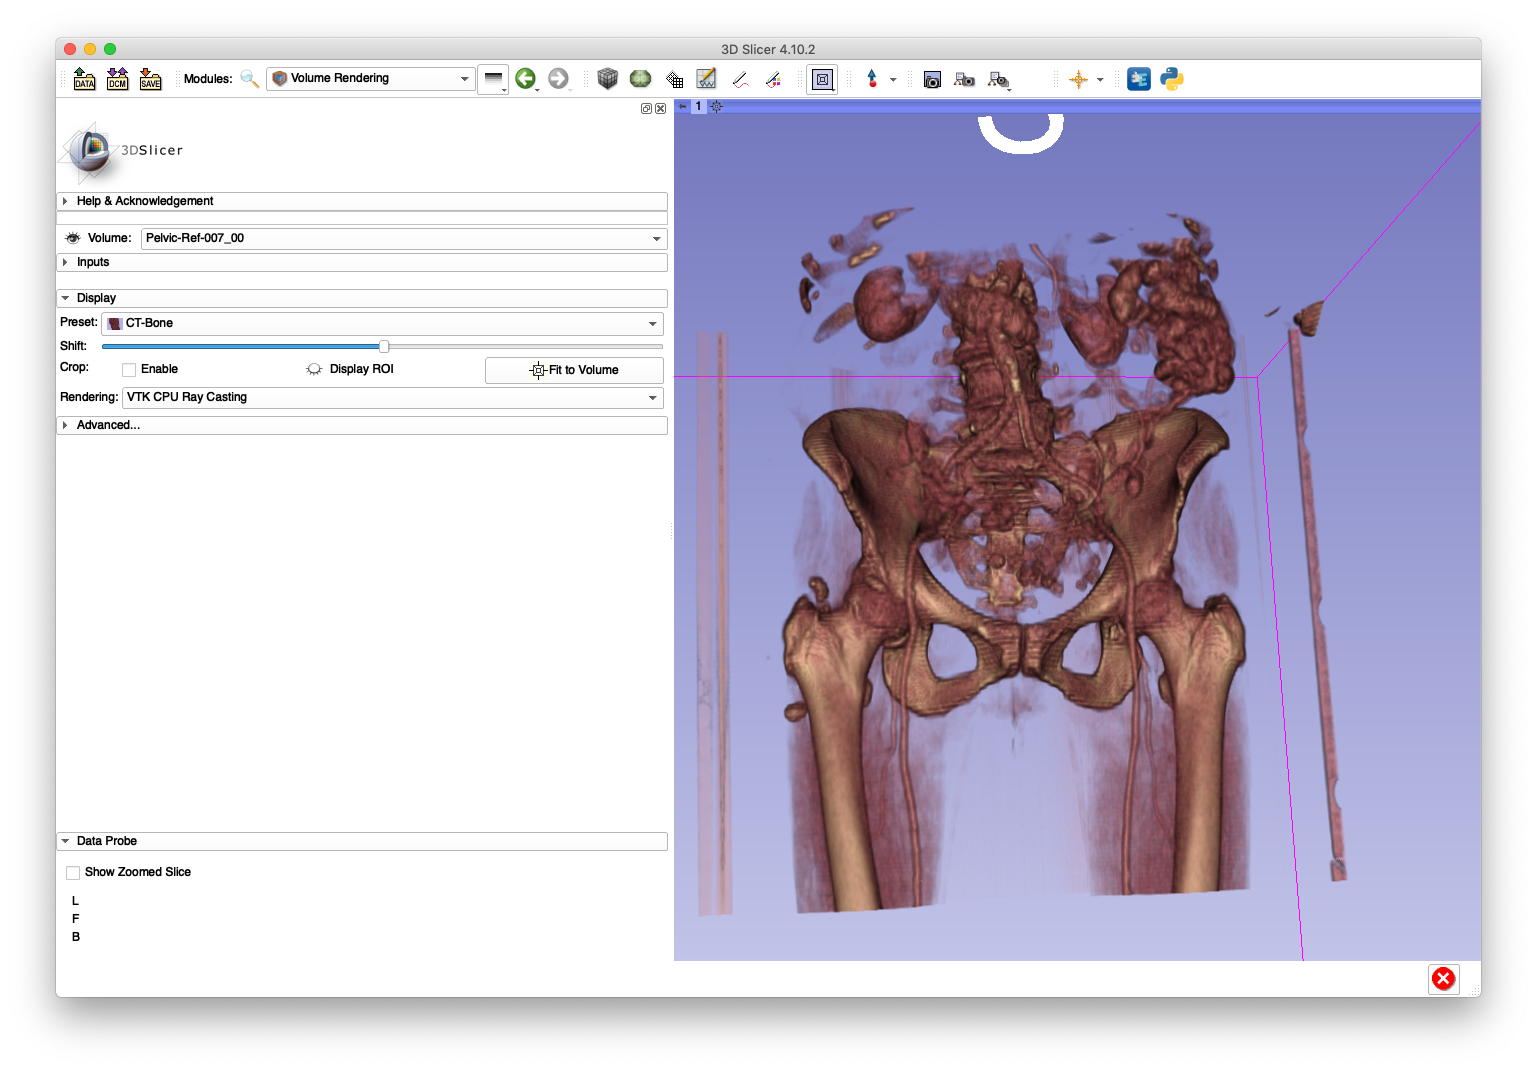Open the Python Interactor
The height and width of the screenshot is (1071, 1537).
(x=1170, y=79)
